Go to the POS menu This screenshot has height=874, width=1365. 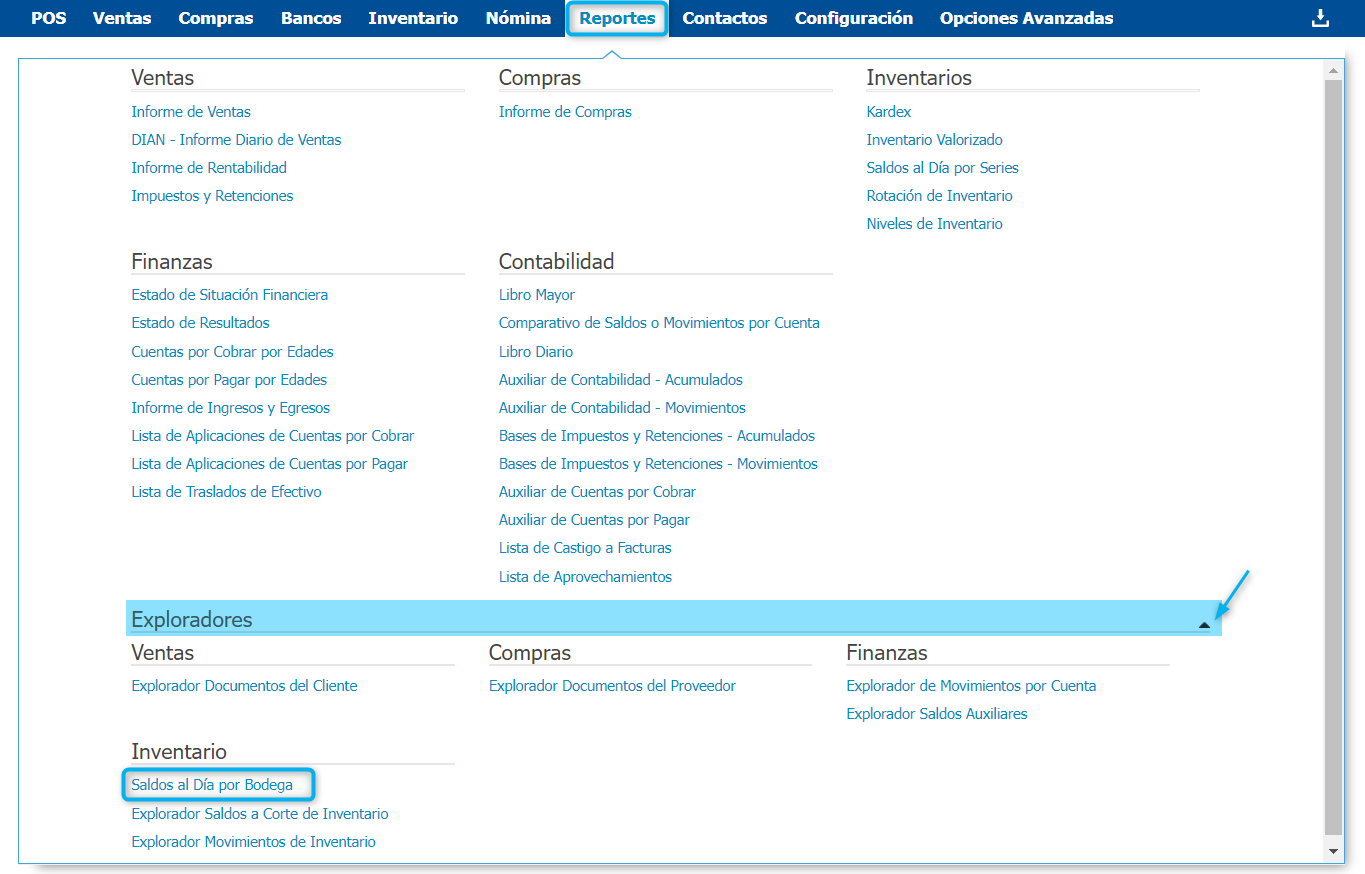pos(48,18)
